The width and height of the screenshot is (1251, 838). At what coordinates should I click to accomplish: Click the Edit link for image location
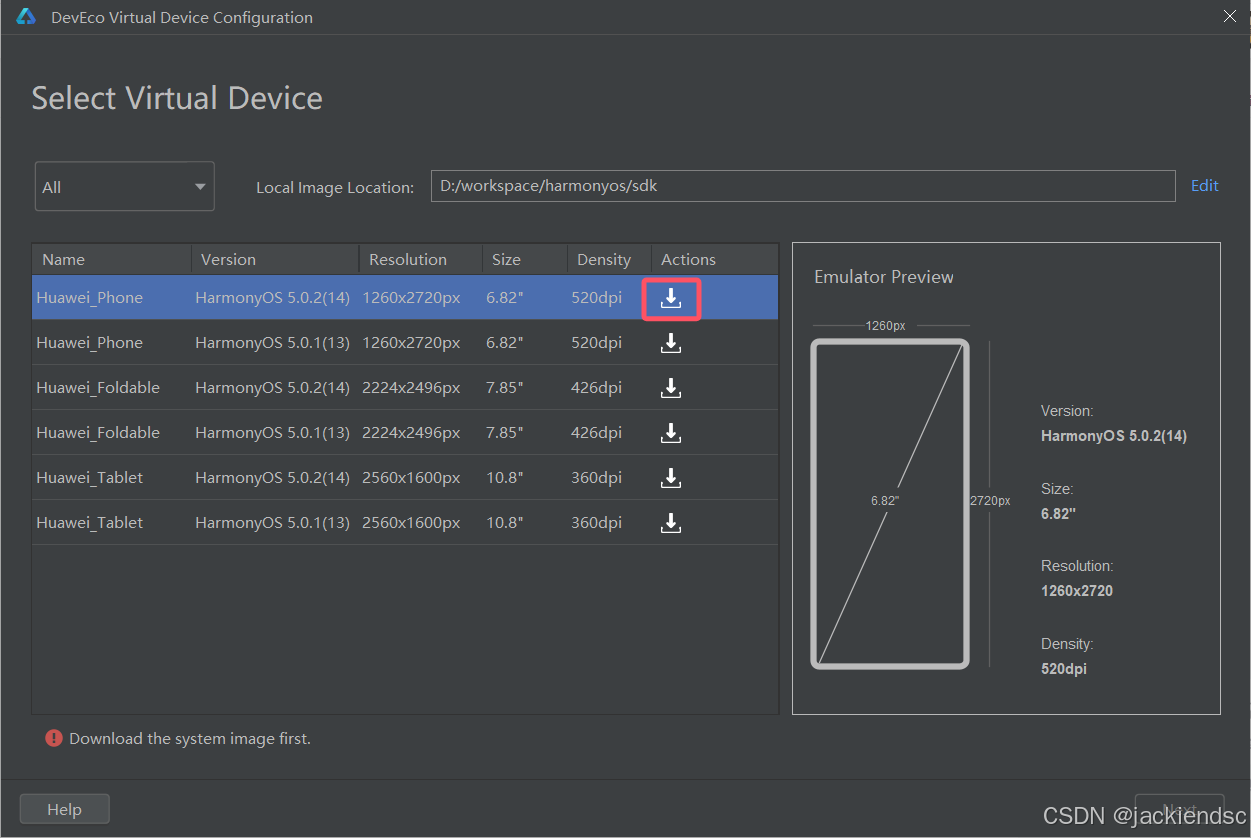[x=1204, y=185]
